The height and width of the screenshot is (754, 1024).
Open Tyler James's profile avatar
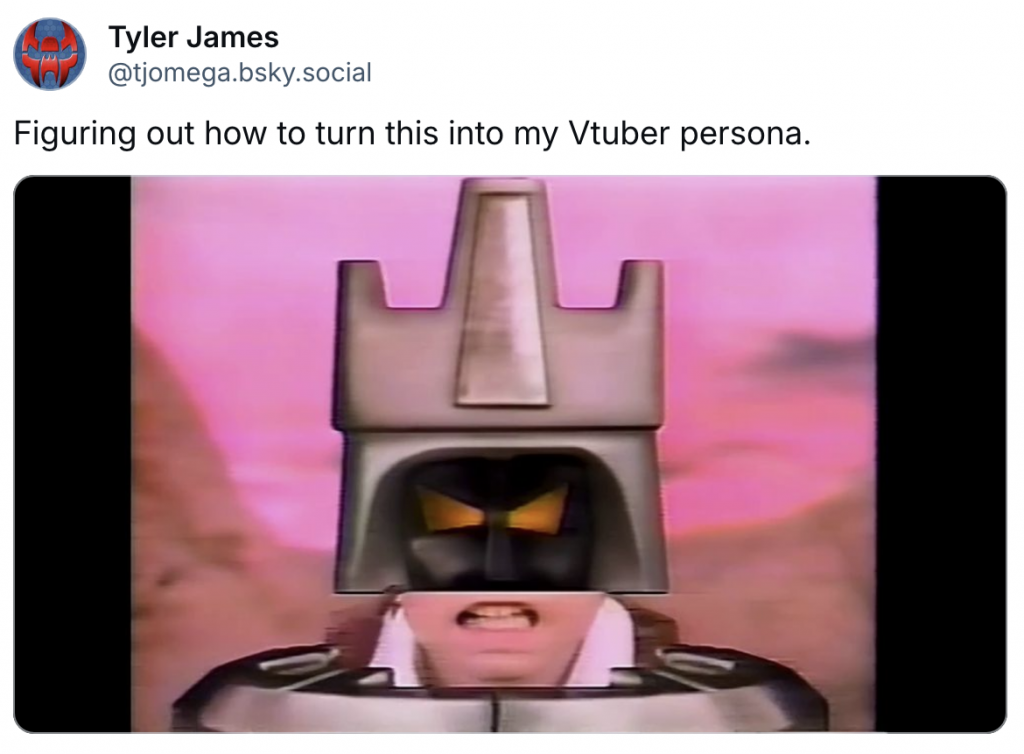tap(50, 54)
